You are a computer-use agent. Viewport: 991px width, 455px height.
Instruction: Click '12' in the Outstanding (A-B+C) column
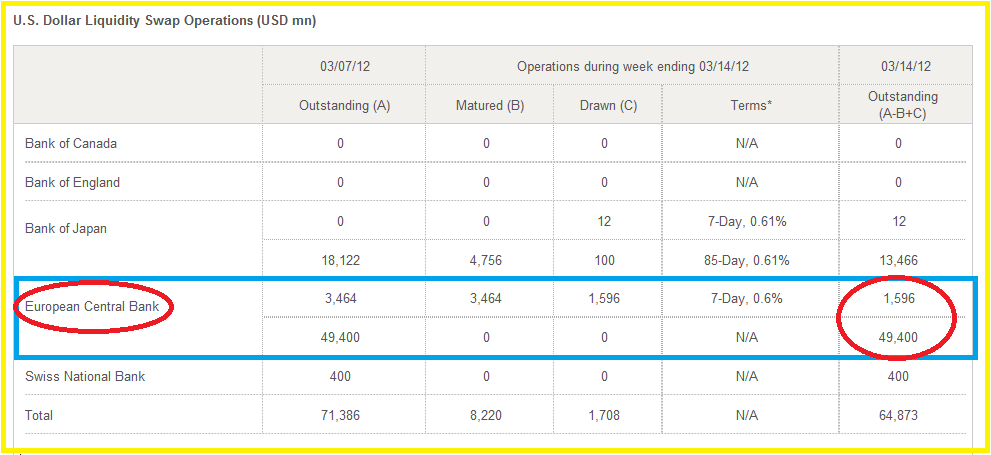click(x=899, y=222)
